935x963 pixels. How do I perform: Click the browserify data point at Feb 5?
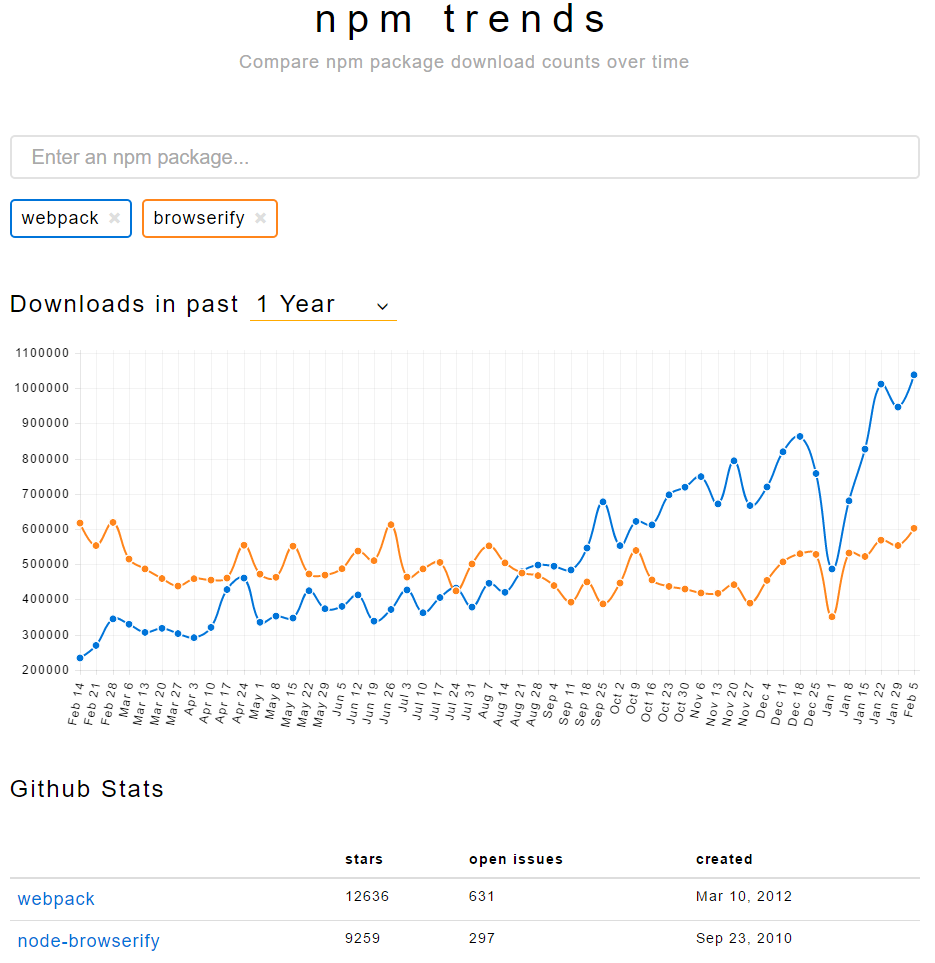[x=913, y=528]
